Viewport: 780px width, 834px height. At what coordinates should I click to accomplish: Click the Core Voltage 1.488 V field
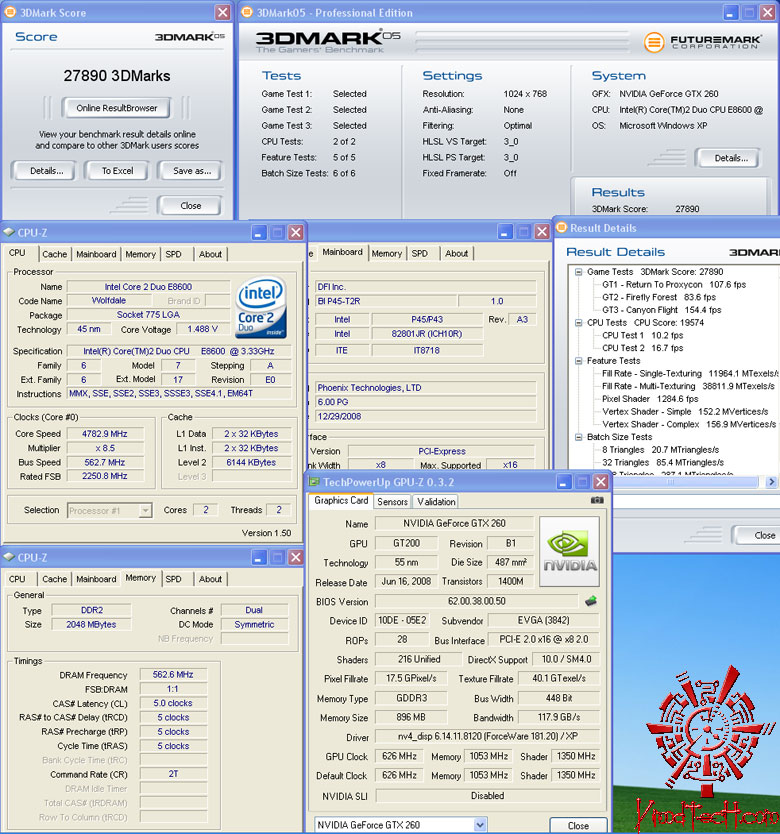(202, 329)
